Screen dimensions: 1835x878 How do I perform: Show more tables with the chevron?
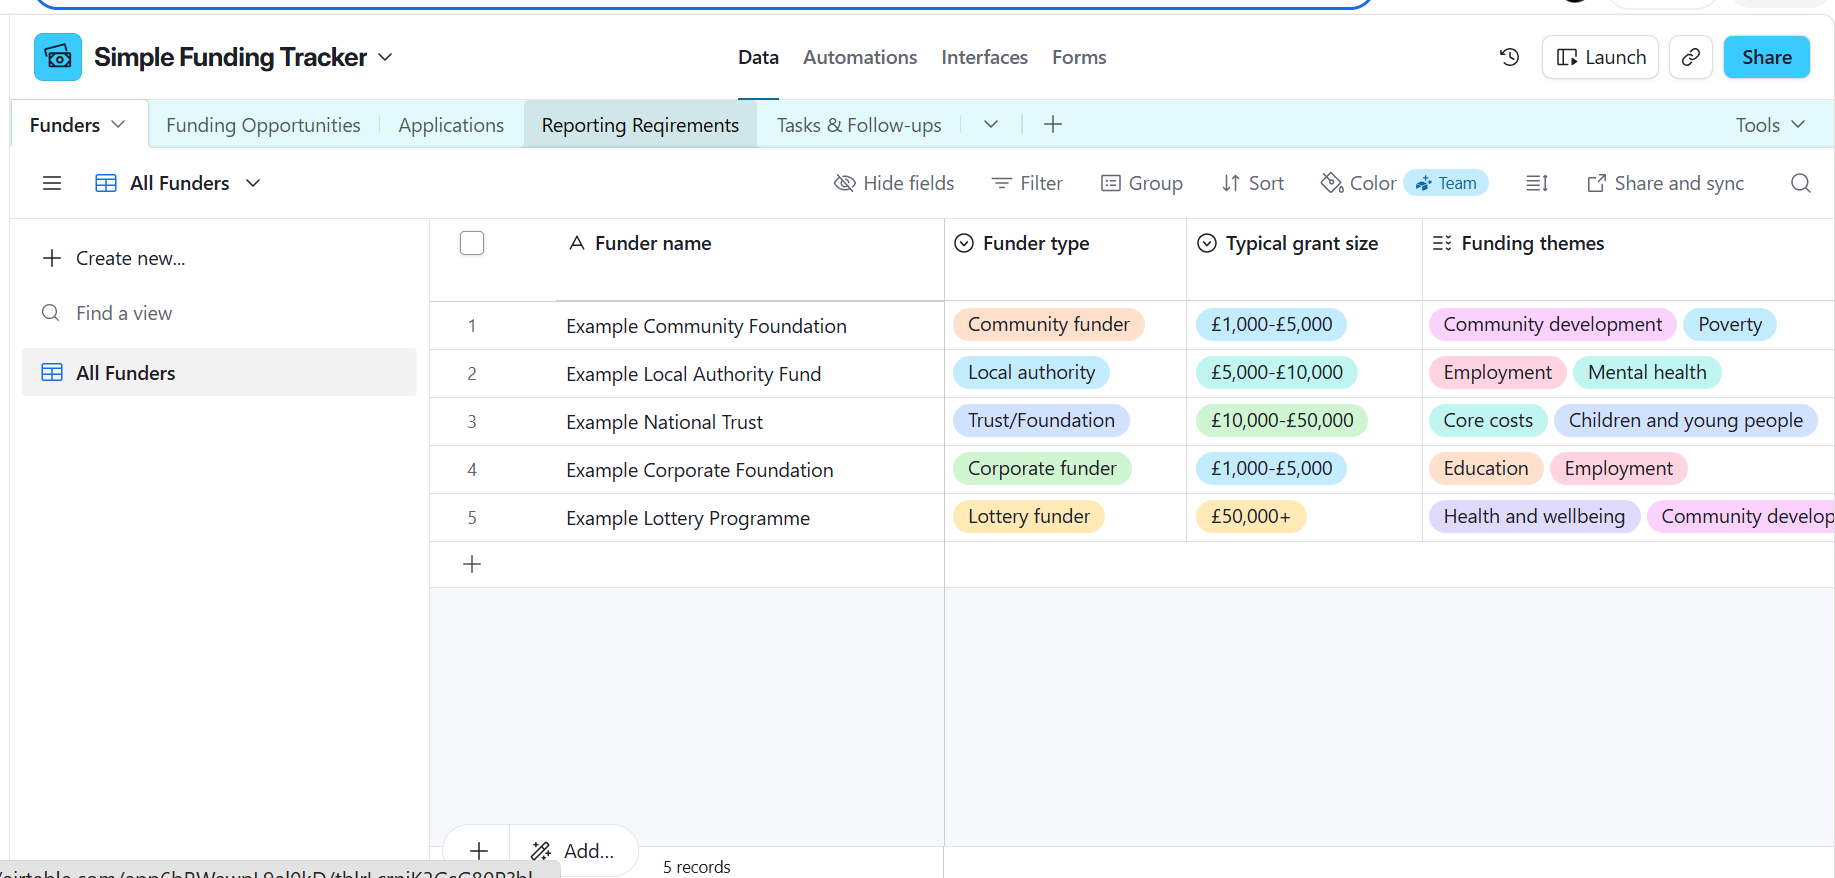click(x=991, y=124)
